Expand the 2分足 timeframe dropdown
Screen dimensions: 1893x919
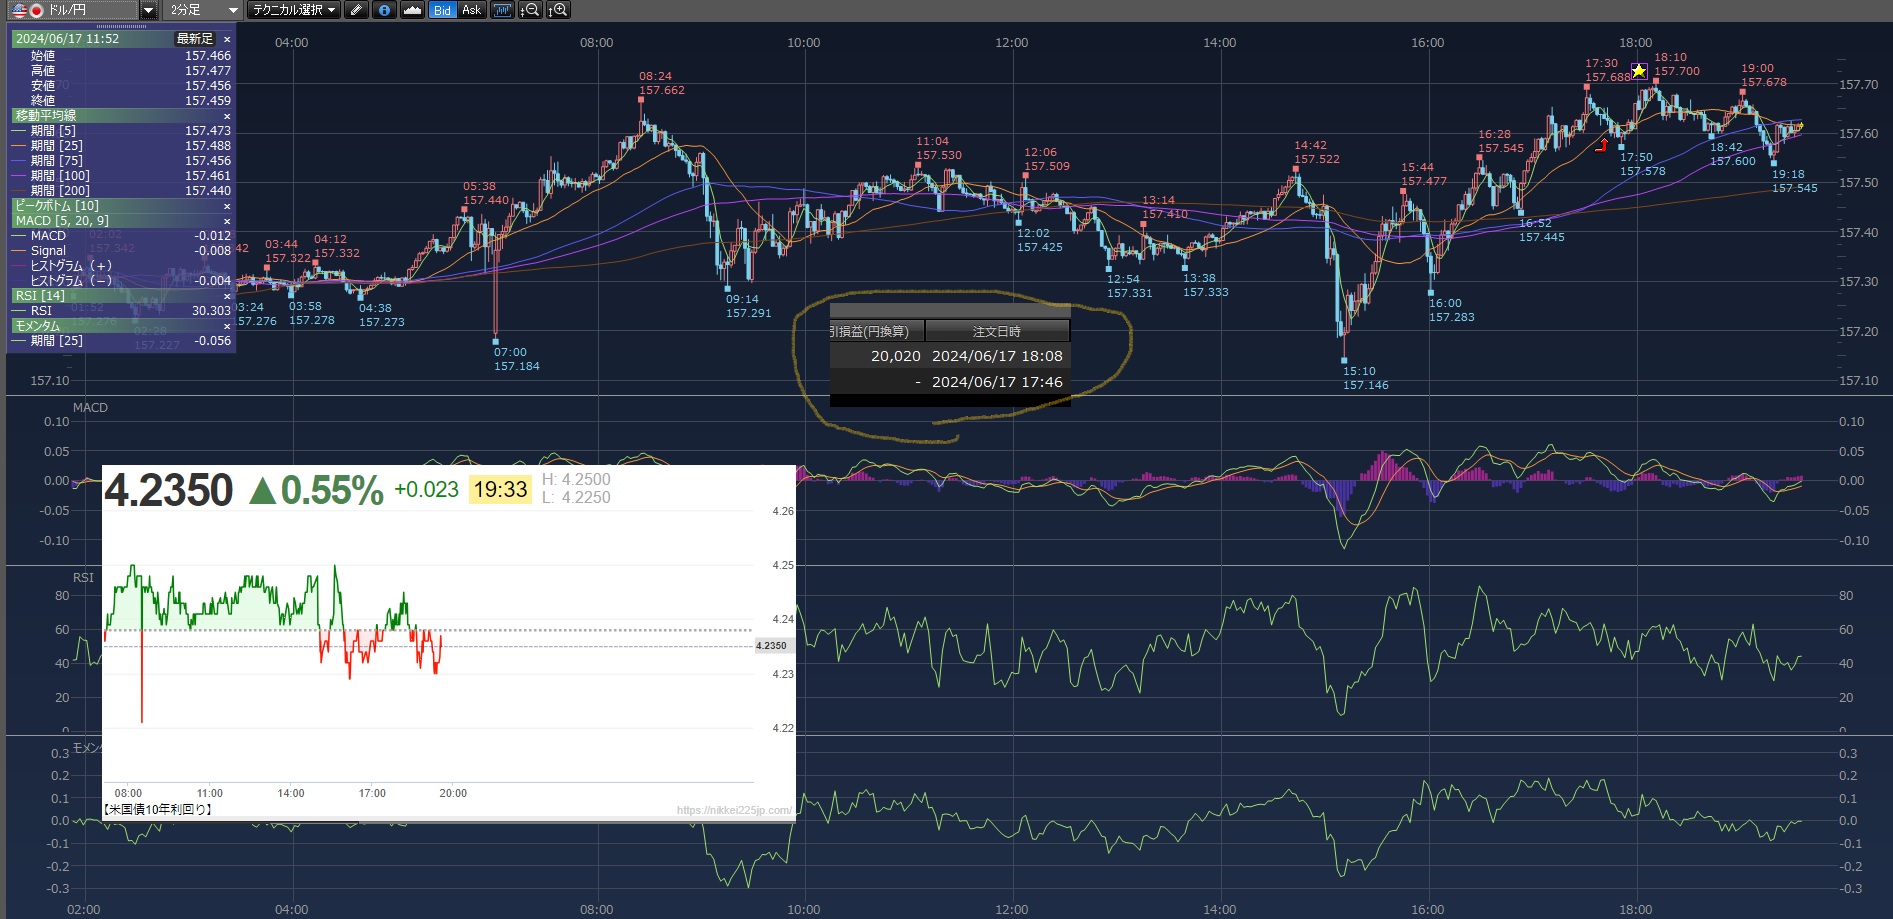[233, 10]
